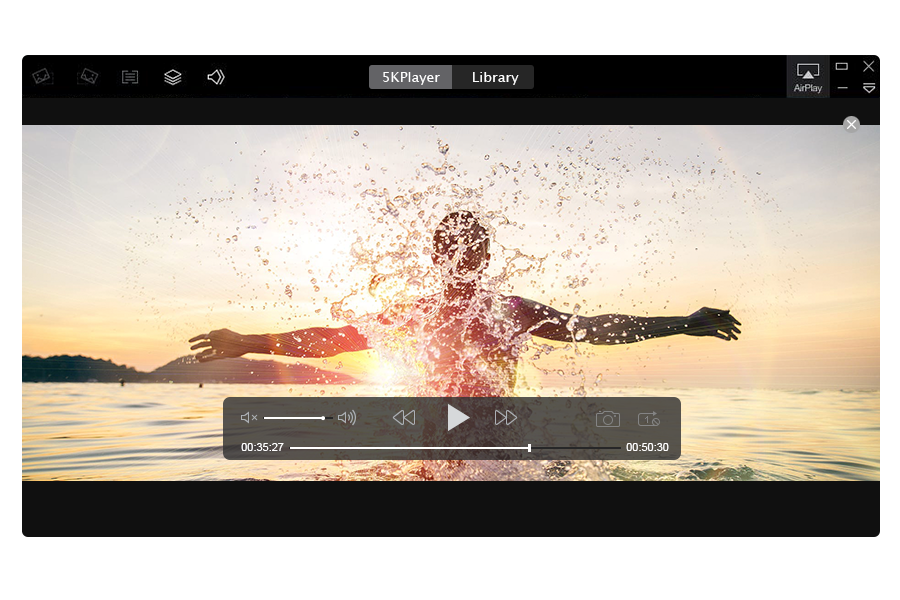Viewport: 900px width, 600px height.
Task: Toggle mute with the muted speaker icon
Action: point(249,418)
